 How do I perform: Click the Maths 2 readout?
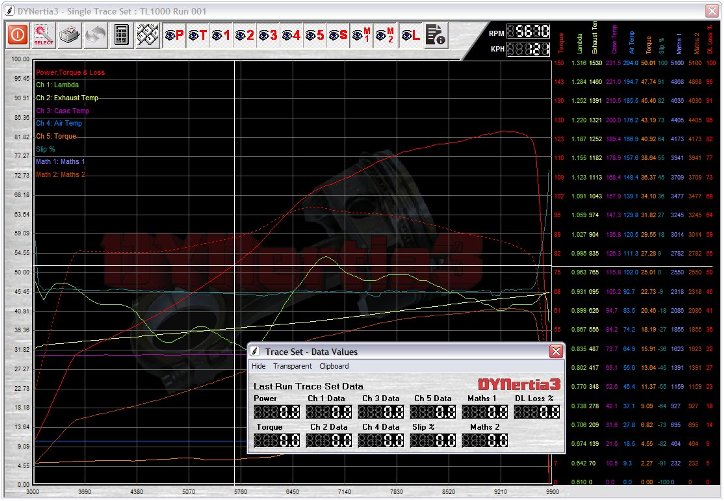tap(485, 440)
